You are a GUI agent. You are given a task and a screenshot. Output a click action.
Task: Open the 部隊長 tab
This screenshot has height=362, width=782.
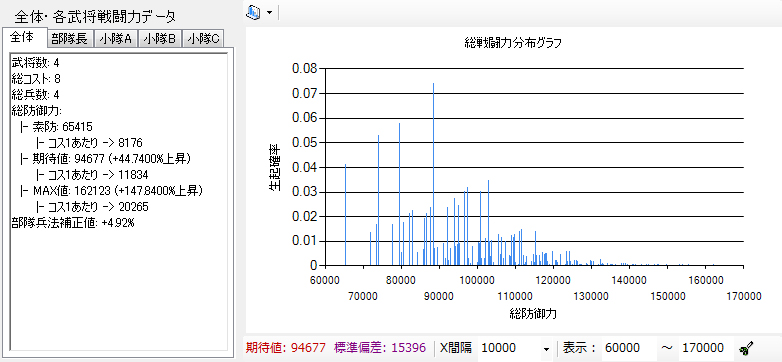pyautogui.click(x=70, y=39)
